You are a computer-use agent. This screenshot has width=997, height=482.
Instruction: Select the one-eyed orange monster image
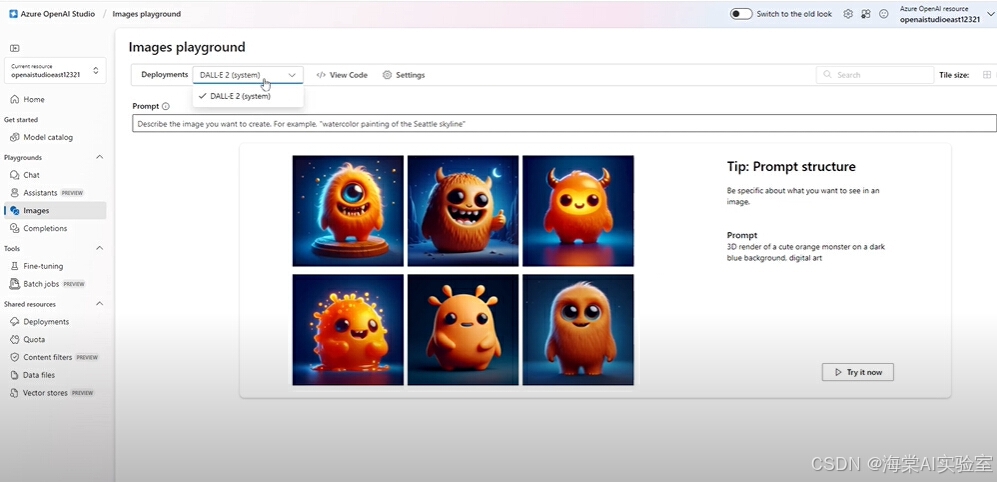348,210
